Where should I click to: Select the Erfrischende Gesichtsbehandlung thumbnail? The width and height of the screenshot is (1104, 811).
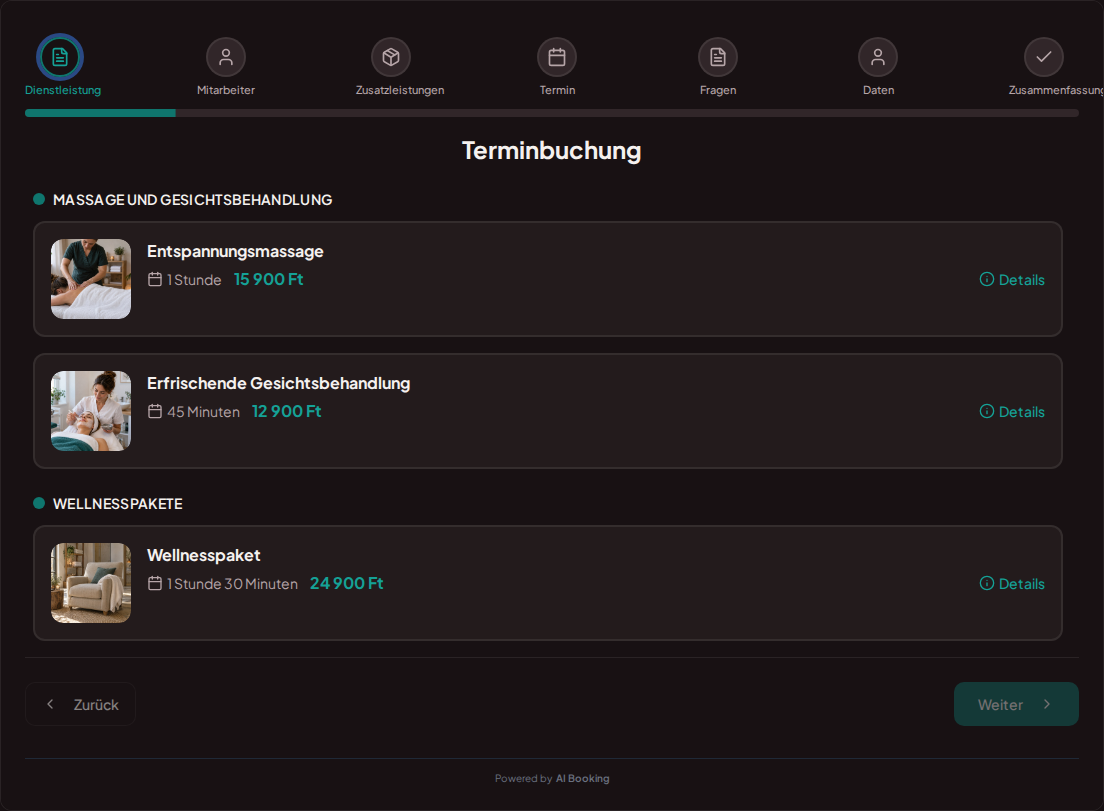point(91,410)
